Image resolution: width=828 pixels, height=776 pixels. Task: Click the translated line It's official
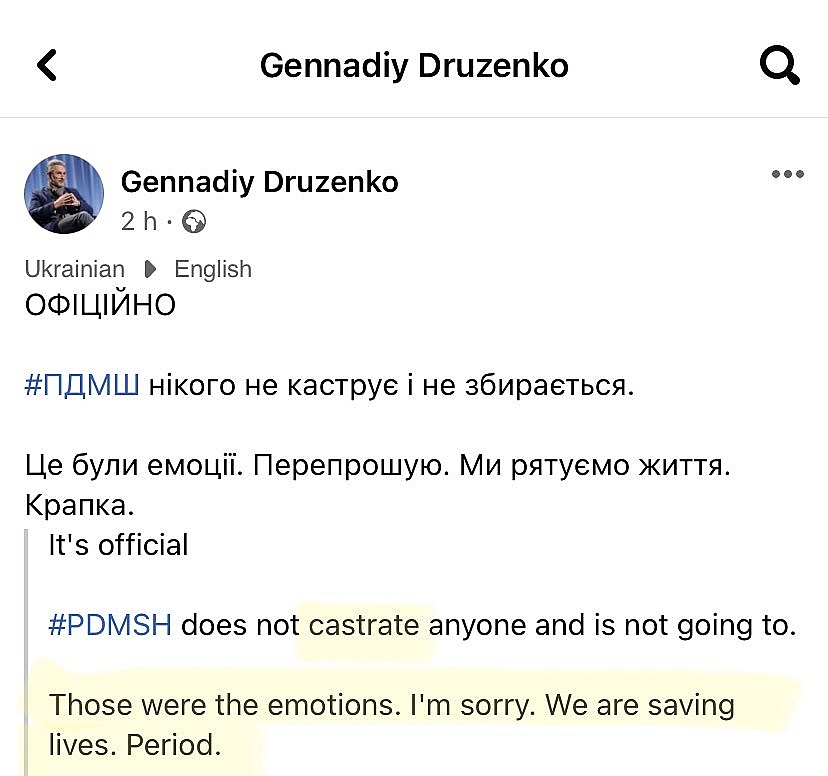coord(118,545)
